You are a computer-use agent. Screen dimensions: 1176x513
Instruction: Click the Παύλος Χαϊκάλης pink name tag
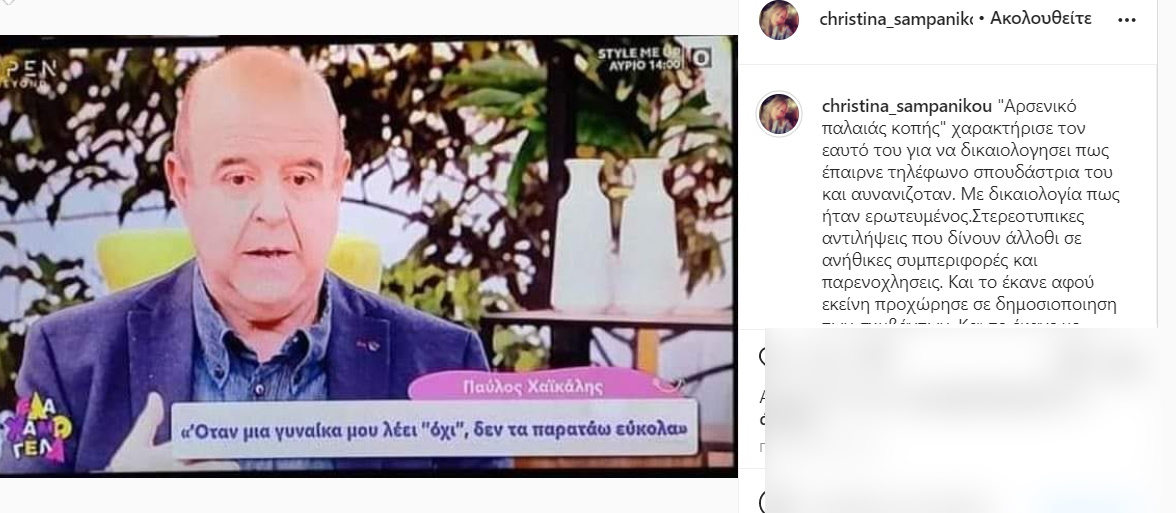coord(533,388)
